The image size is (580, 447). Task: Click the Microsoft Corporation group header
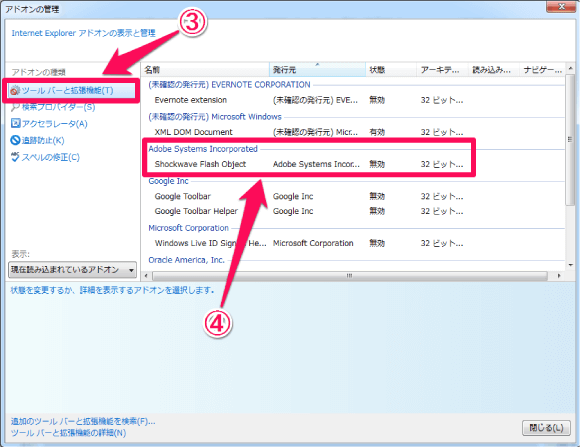coord(188,228)
